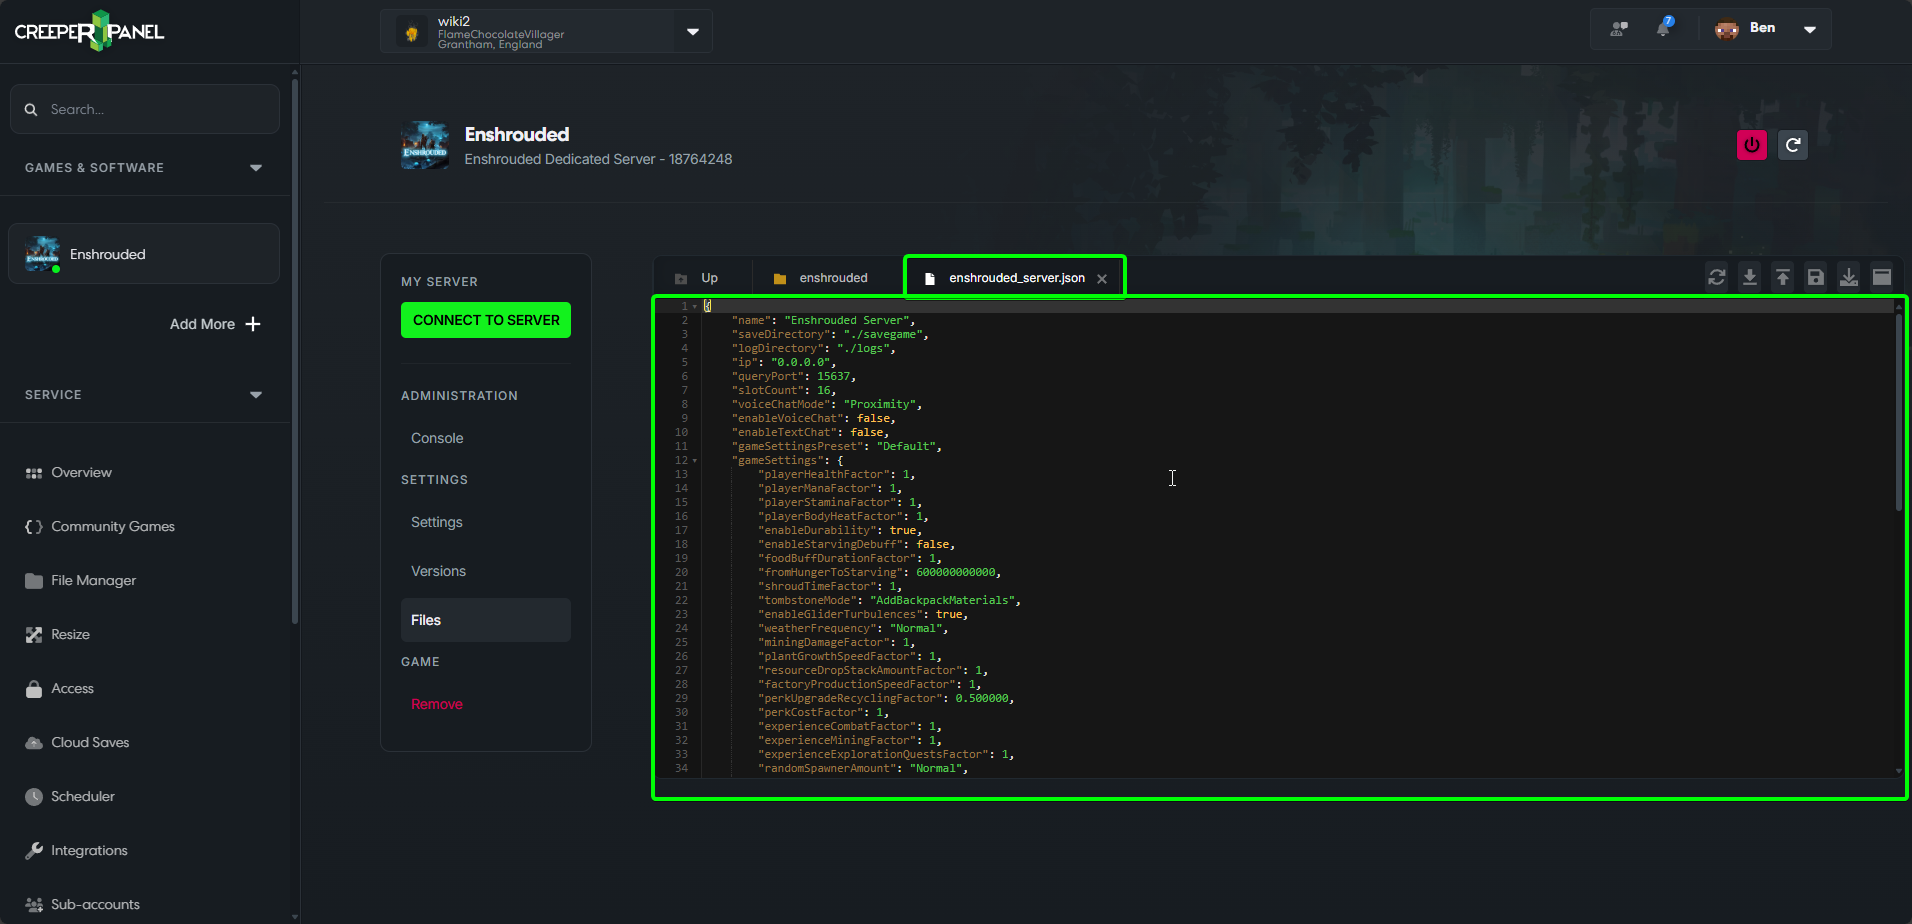Open Scheduler in the sidebar
Screen dimensions: 1912x924
pos(70,796)
